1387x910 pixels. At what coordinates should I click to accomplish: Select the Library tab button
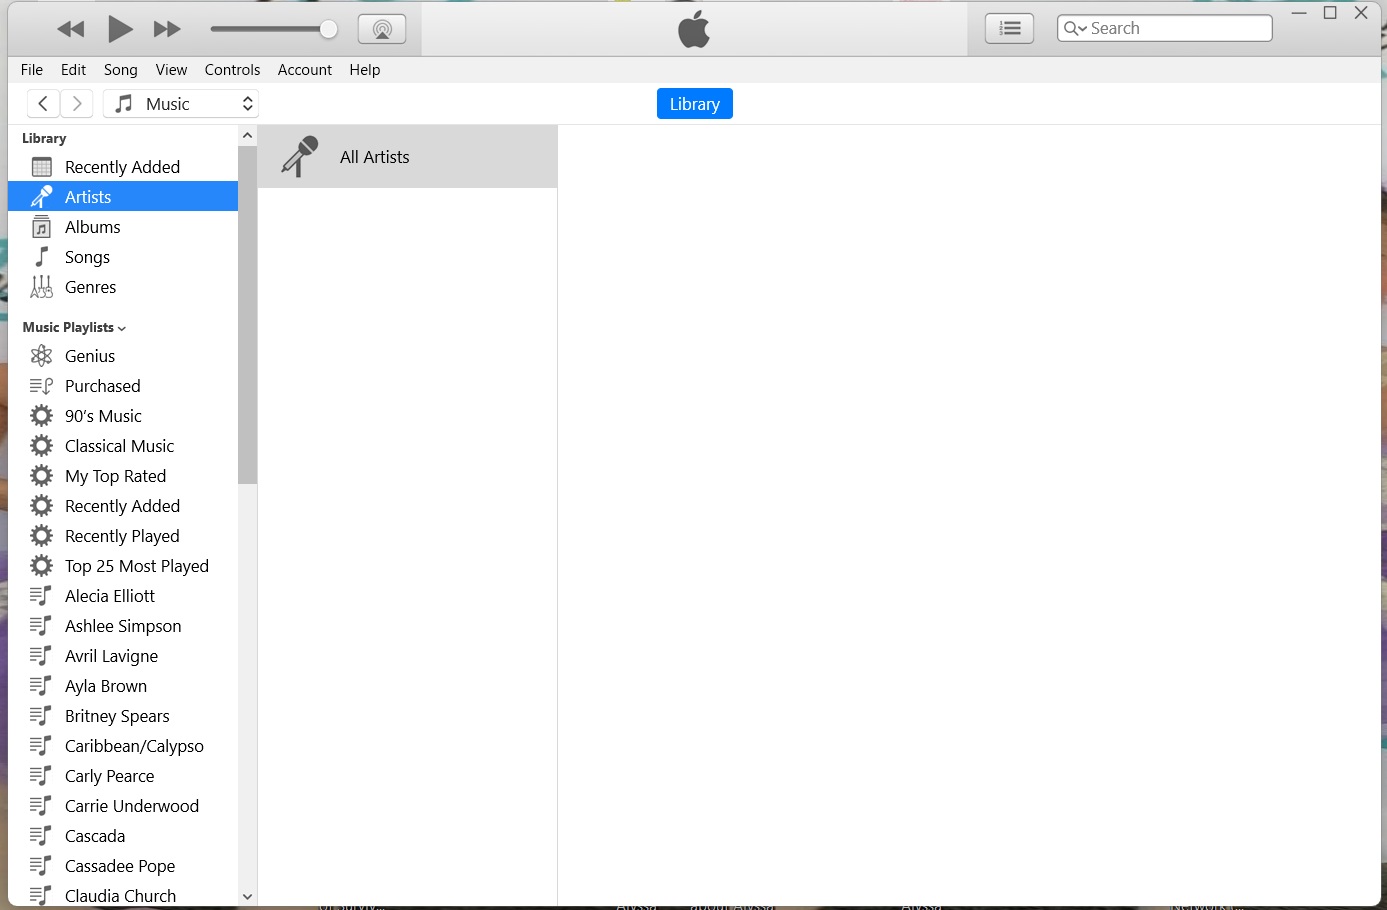pyautogui.click(x=695, y=104)
